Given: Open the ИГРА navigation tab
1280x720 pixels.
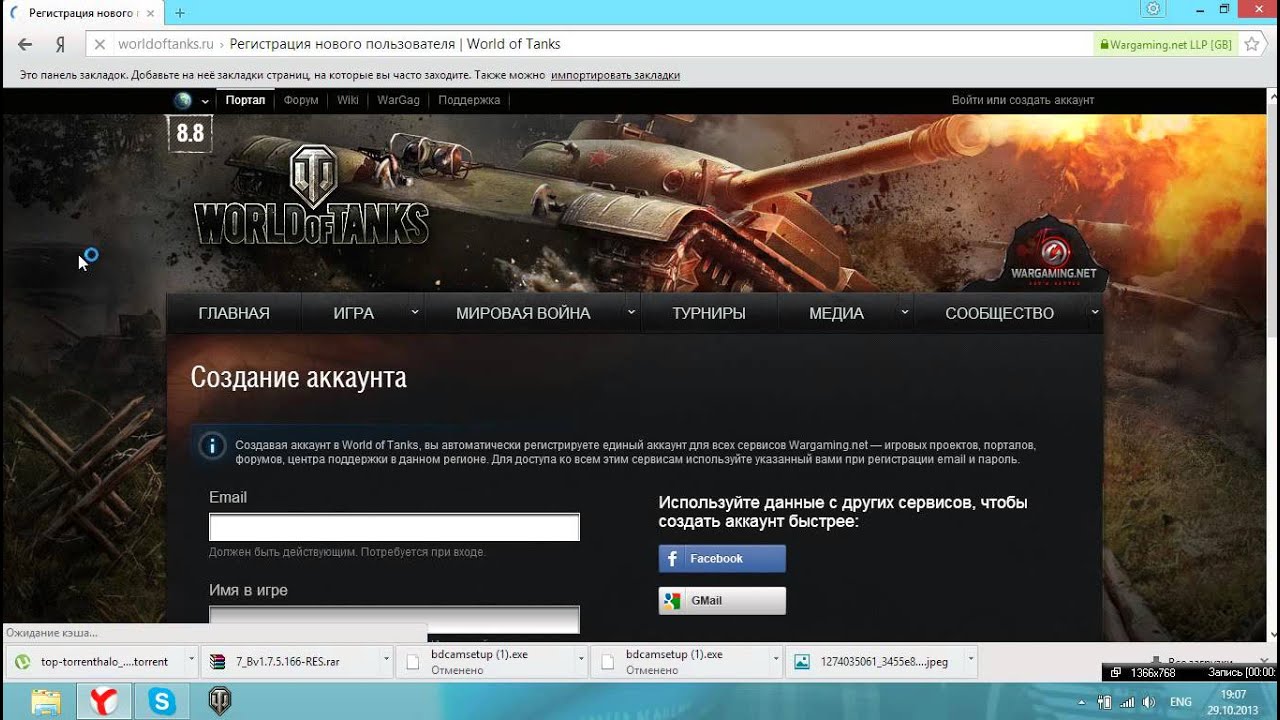Looking at the screenshot, I should tap(353, 313).
